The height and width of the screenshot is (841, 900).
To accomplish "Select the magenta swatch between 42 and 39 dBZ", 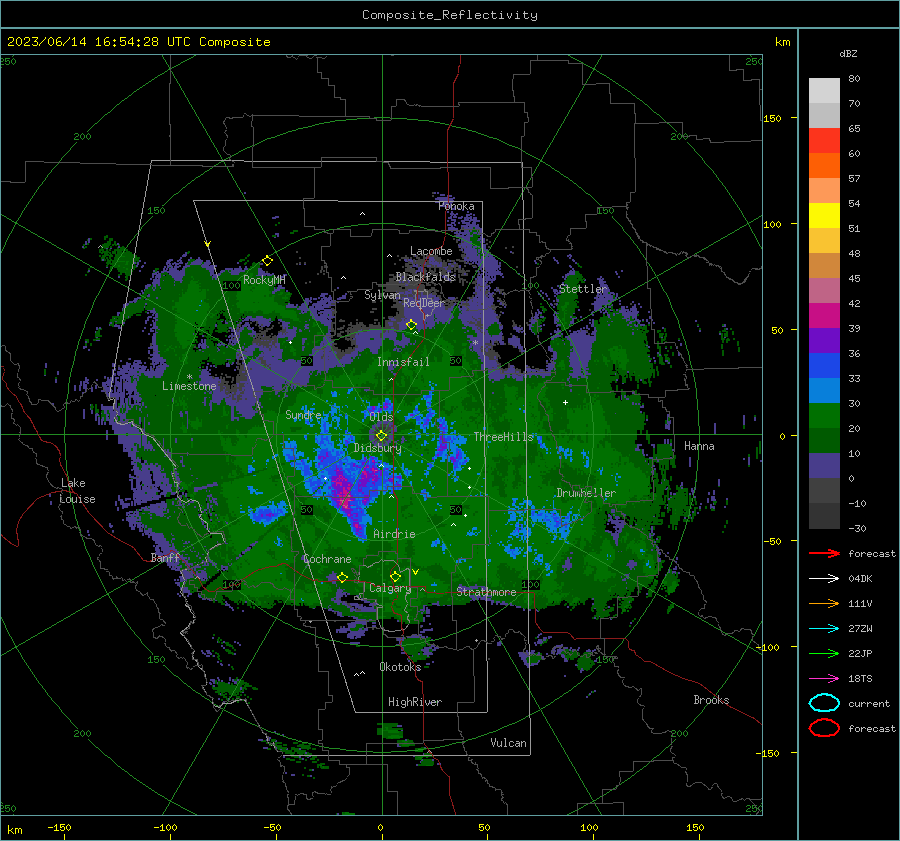I will (824, 316).
